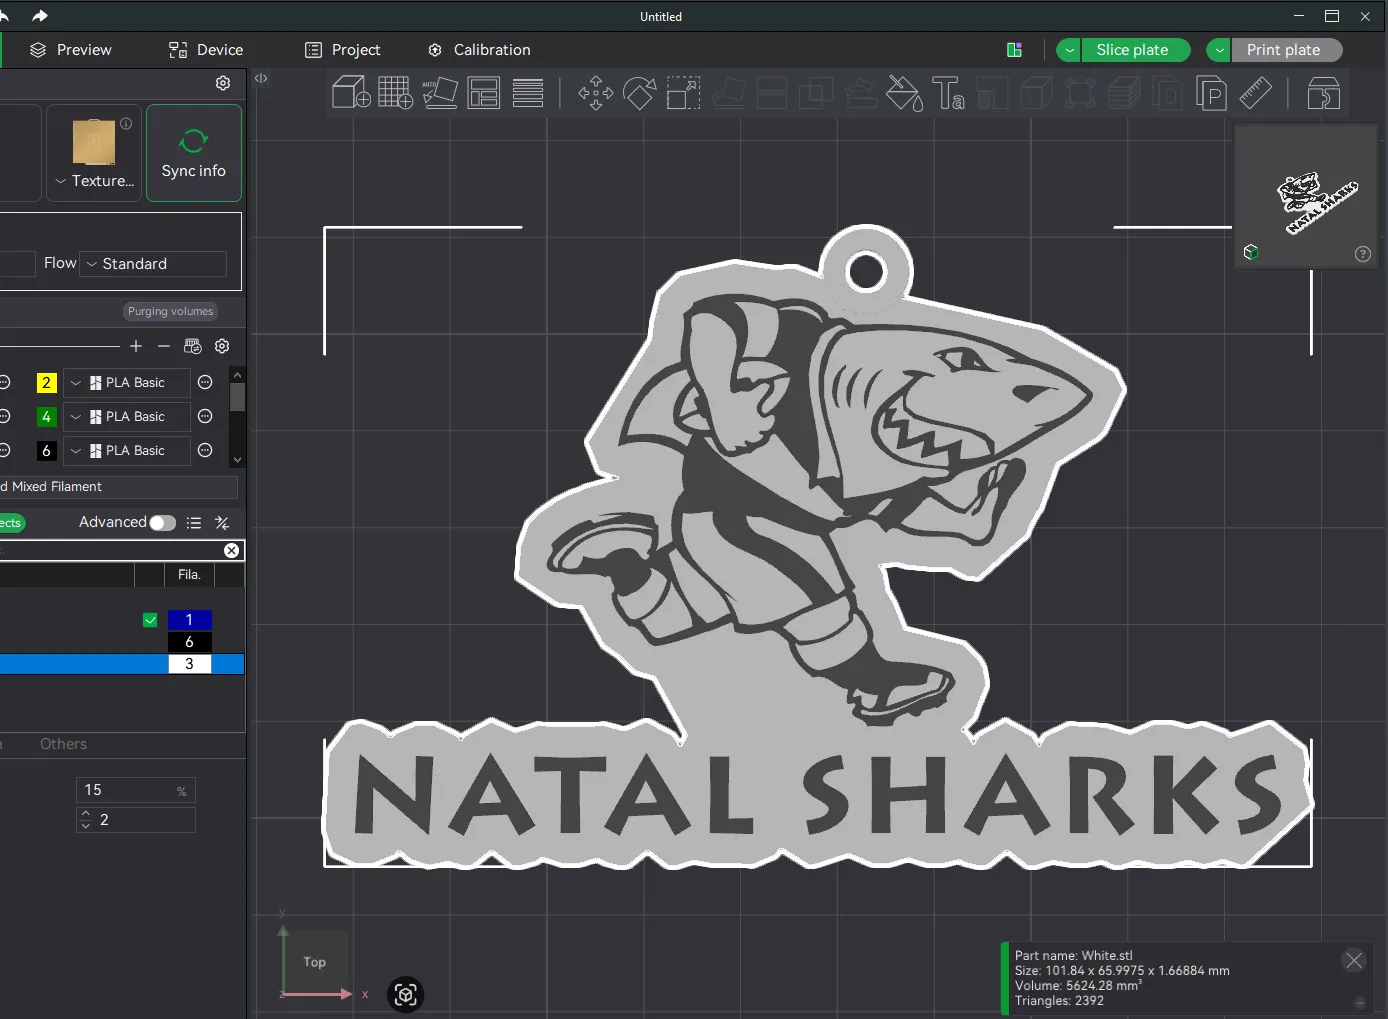
Task: Click the list view icon beside Advanced
Action: pos(194,523)
